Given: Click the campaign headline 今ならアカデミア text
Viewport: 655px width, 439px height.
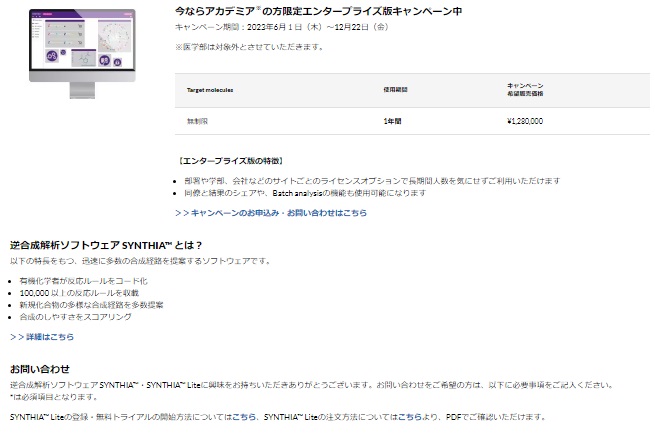Looking at the screenshot, I should [x=318, y=11].
